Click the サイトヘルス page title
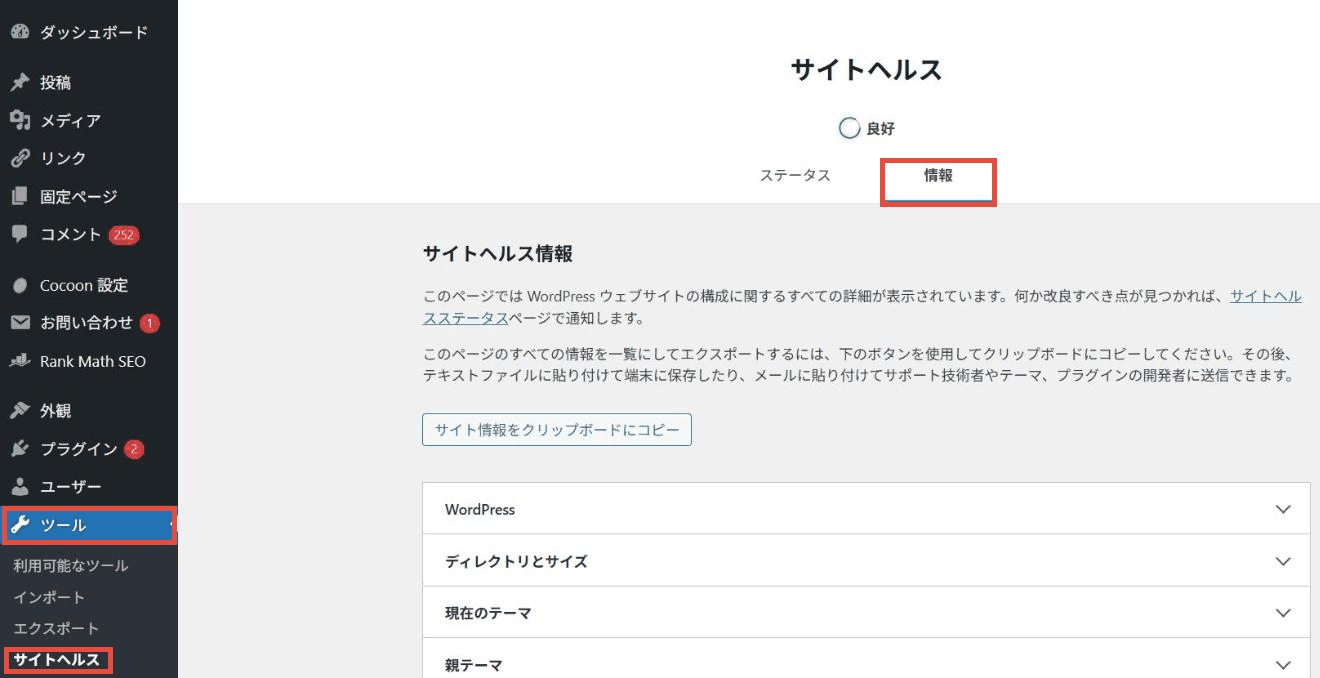 click(866, 69)
